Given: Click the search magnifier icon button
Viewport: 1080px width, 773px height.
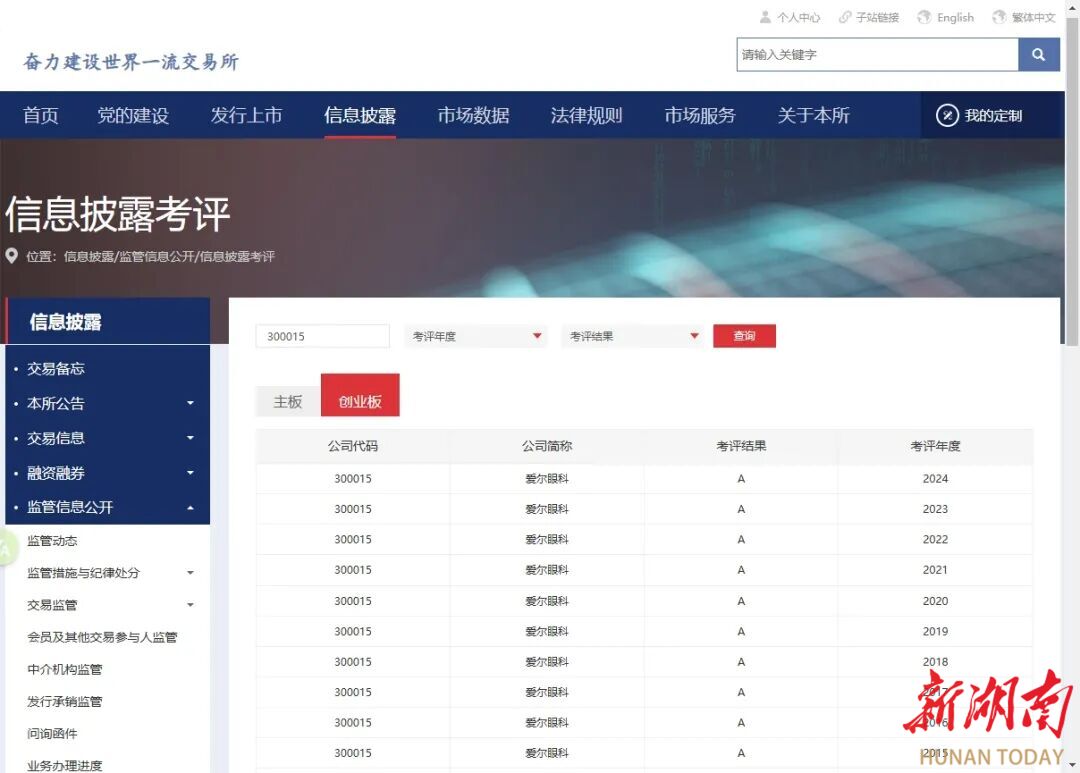Looking at the screenshot, I should click(x=1038, y=55).
